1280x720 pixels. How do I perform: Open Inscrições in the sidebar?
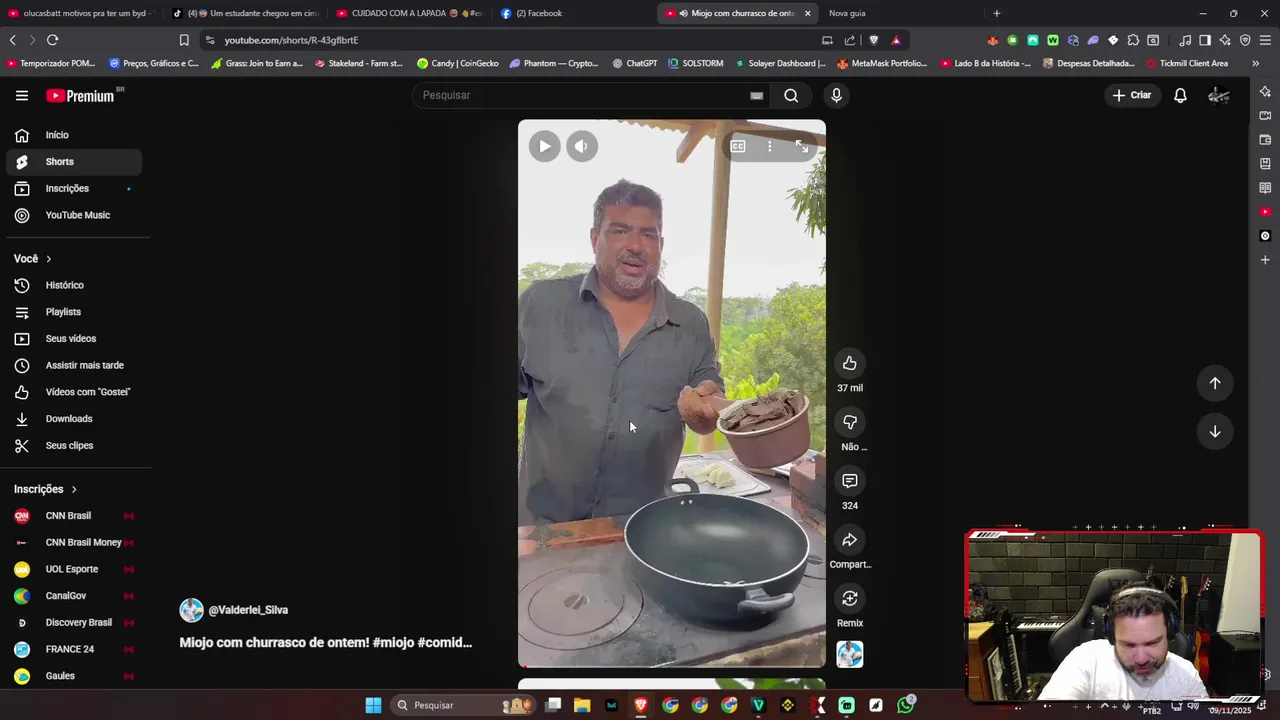74,188
